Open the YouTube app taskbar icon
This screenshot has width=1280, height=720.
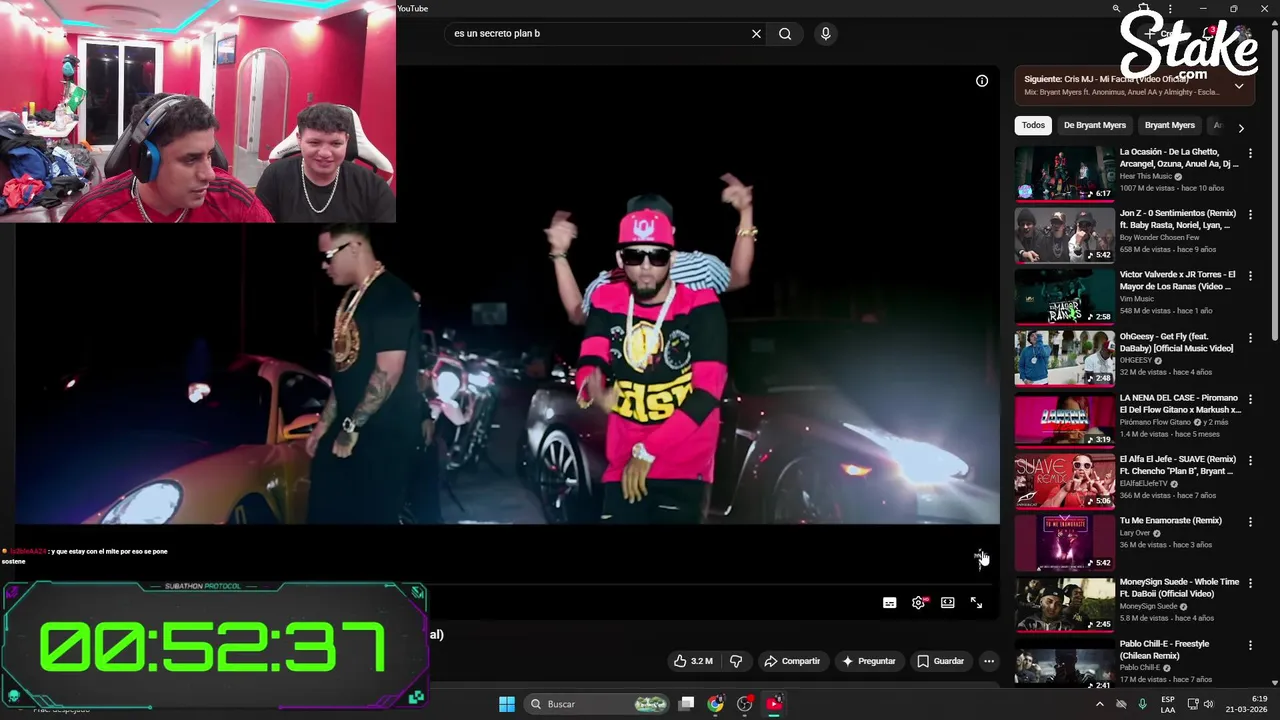774,704
